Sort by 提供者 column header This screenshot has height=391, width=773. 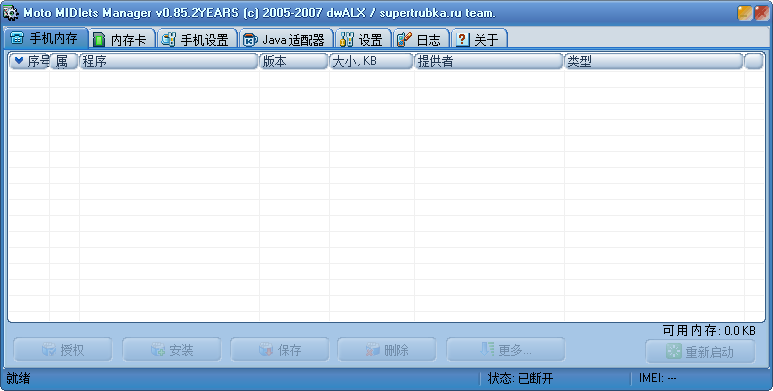(x=489, y=61)
